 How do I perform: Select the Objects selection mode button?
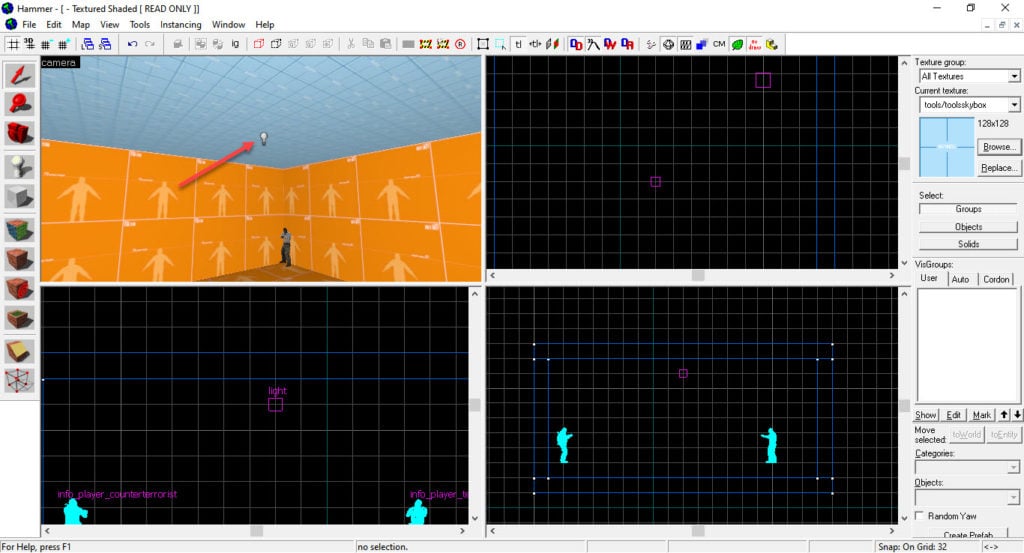(x=968, y=227)
